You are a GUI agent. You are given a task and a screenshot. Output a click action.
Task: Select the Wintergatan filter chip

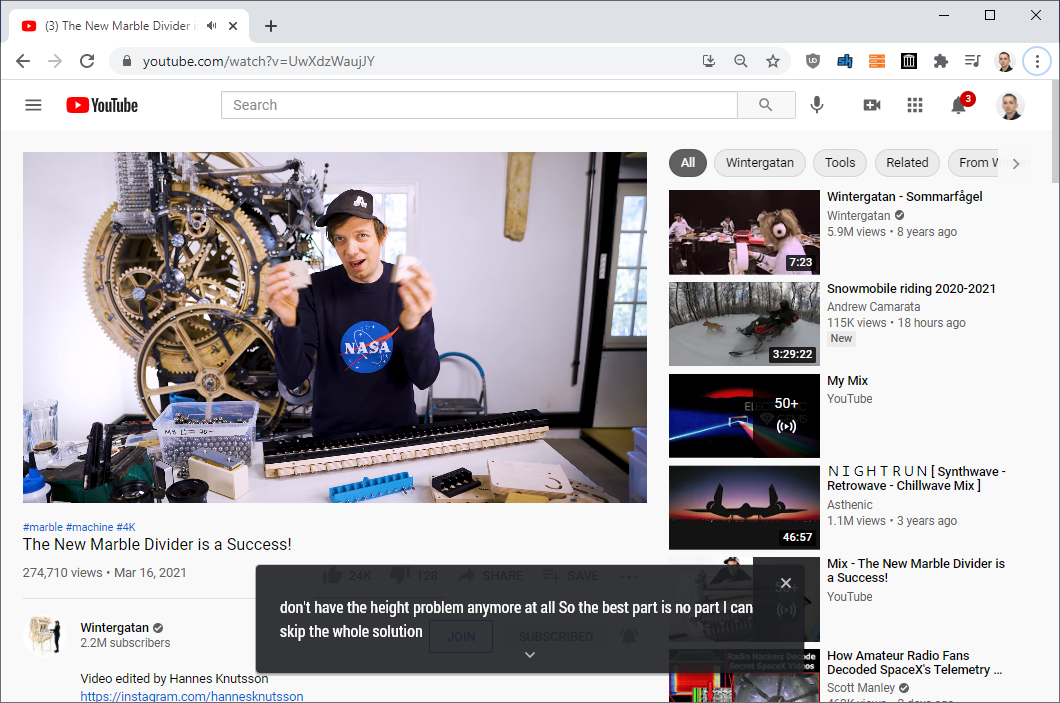click(759, 162)
